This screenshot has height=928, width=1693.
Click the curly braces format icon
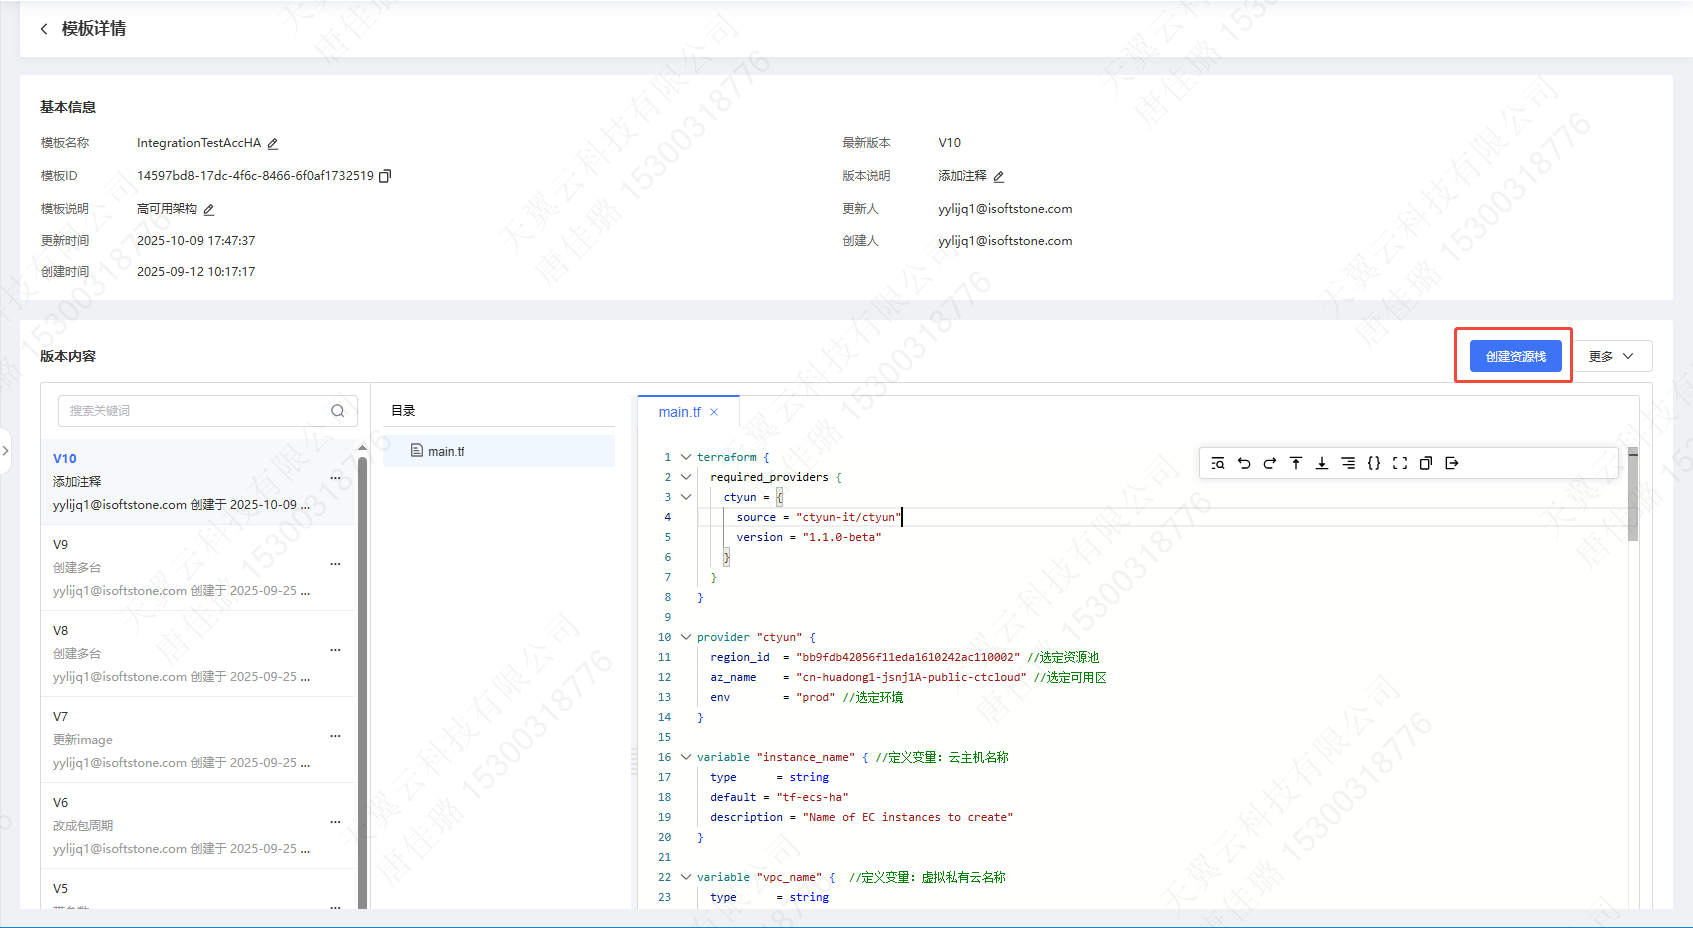coord(1374,463)
